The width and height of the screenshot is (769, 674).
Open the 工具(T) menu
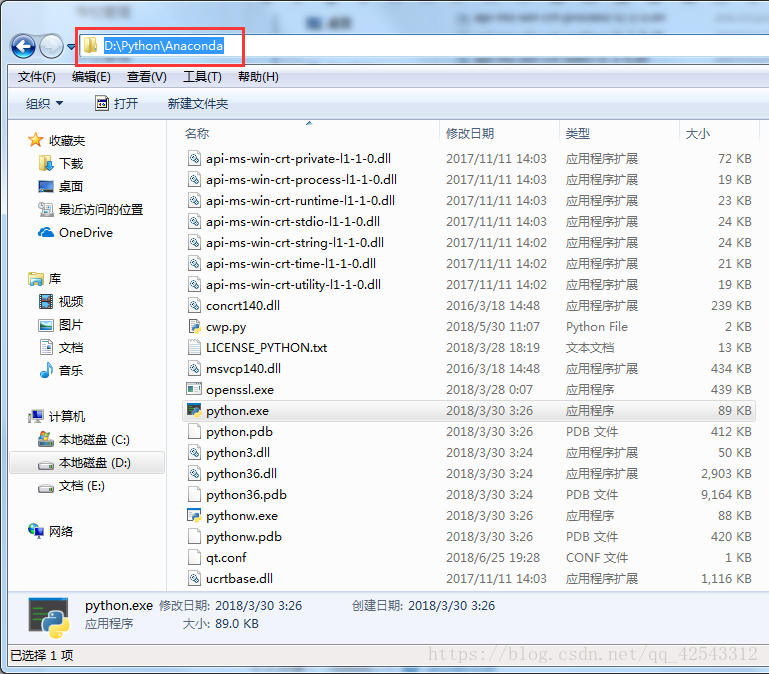pos(202,77)
